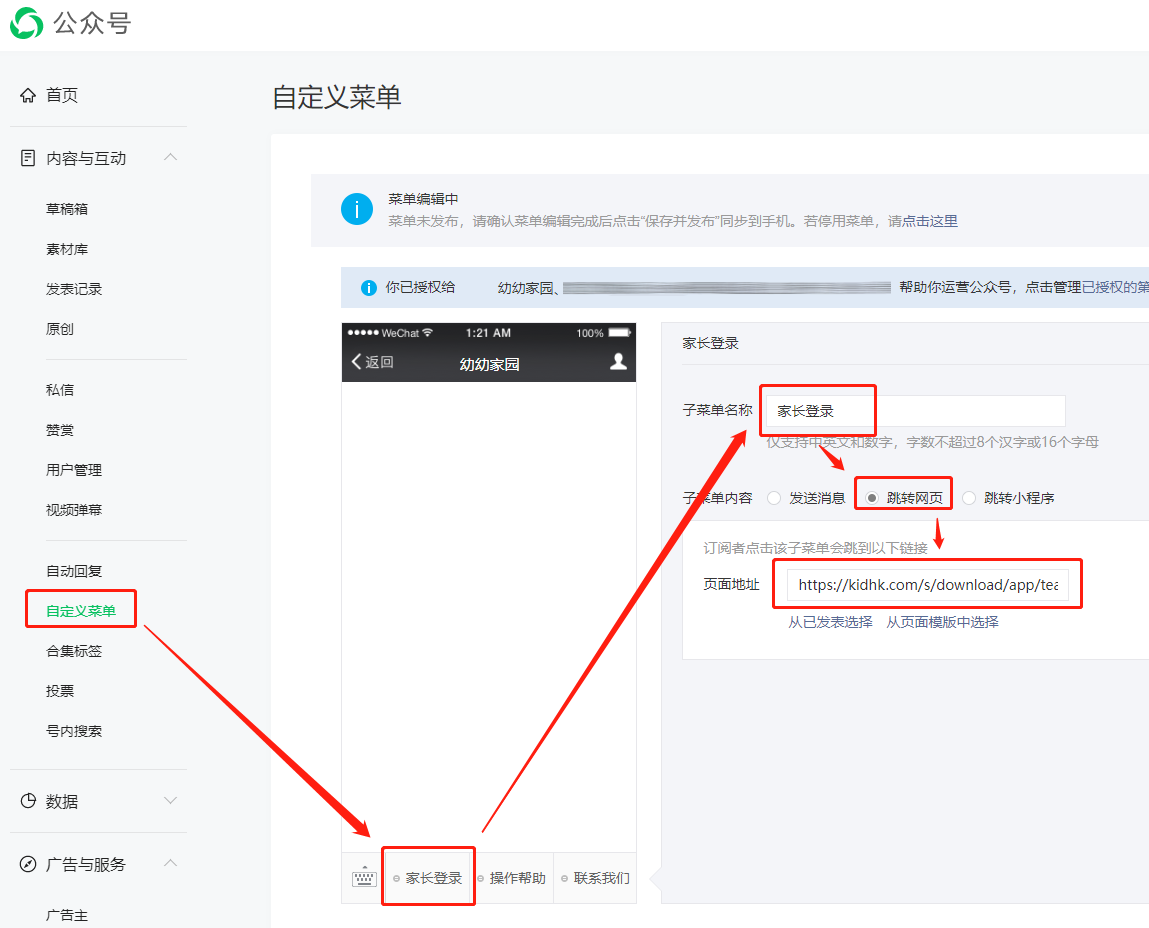
Task: Collapse the 内容与互动 section
Action: (171, 158)
